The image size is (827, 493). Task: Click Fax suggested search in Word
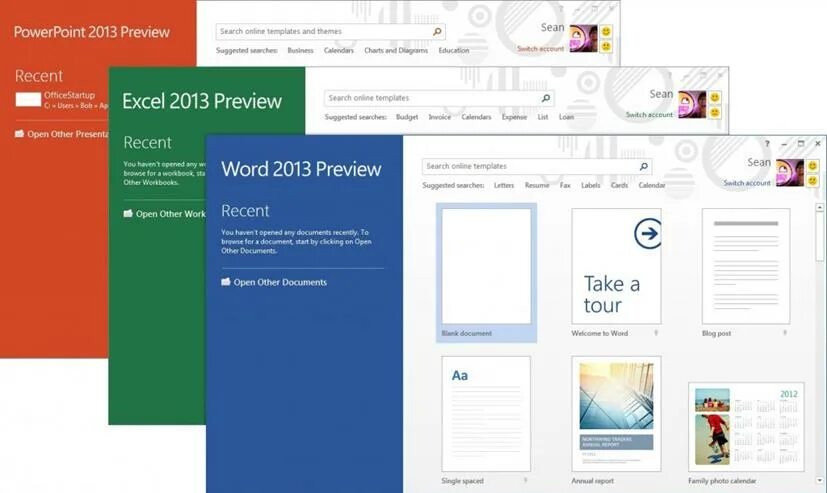[x=565, y=185]
